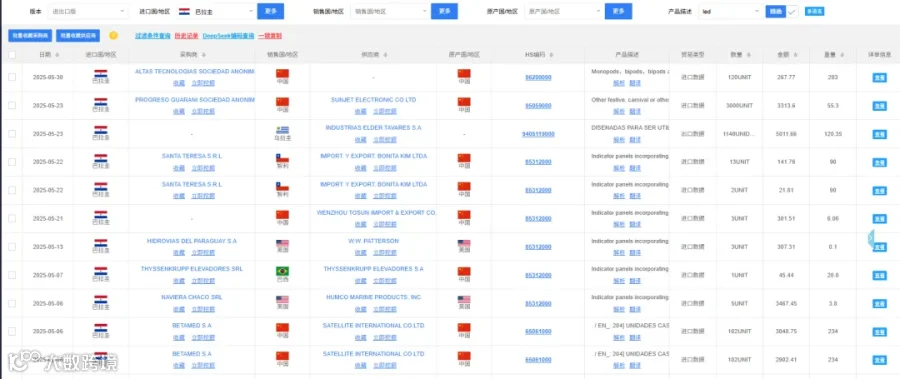The image size is (900, 379).
Task: Click the quantity cell 3000UNIT
Action: 739,106
